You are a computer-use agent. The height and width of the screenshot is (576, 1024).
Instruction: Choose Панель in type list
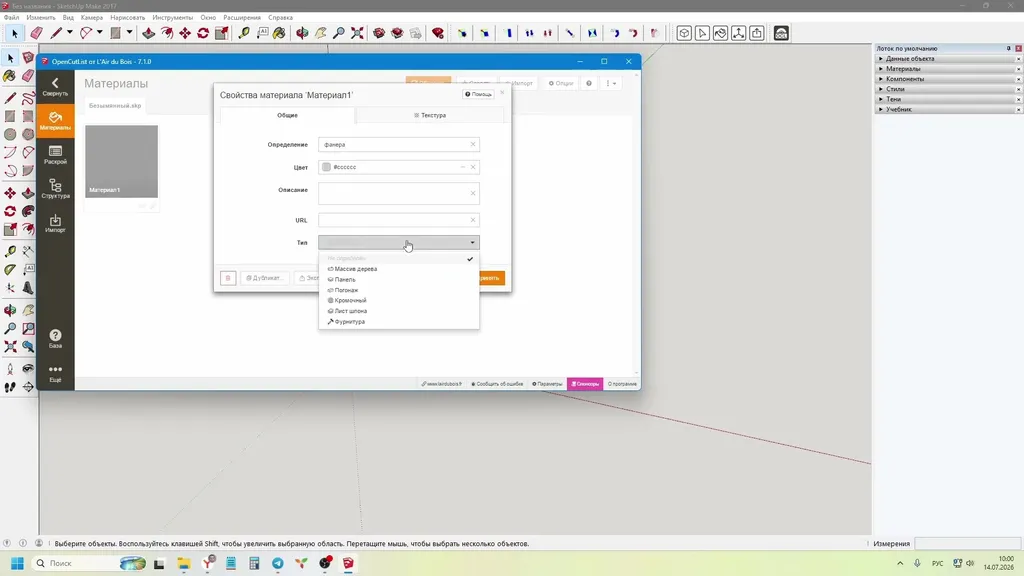398,280
